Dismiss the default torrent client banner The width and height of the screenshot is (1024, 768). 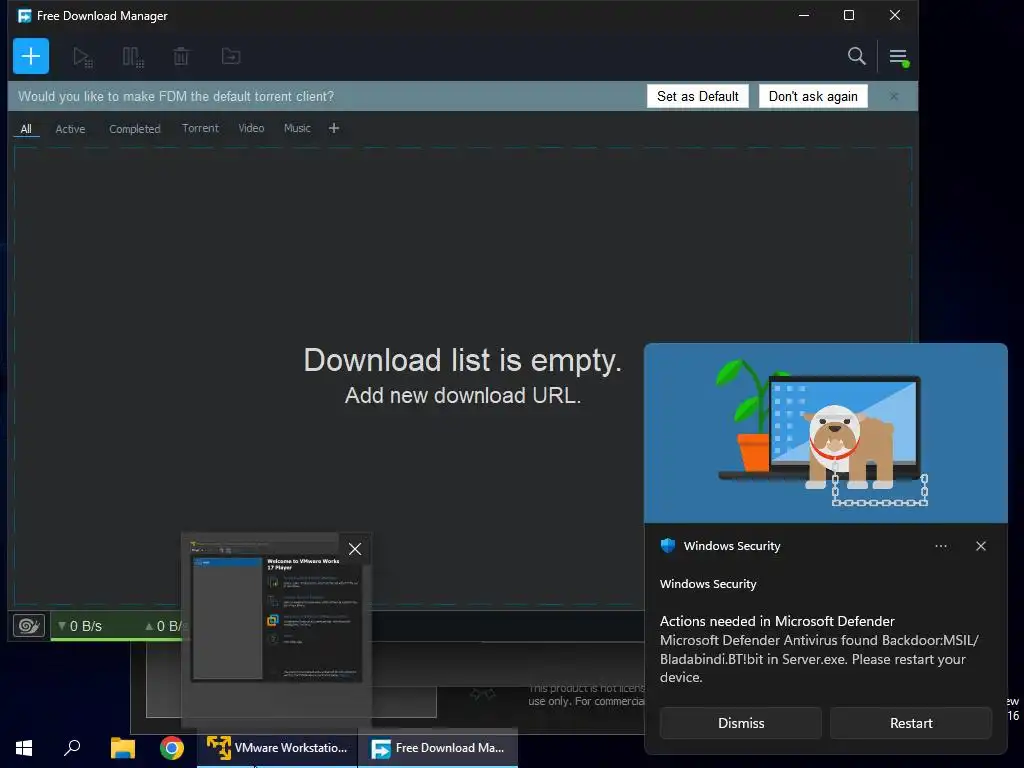click(x=893, y=96)
